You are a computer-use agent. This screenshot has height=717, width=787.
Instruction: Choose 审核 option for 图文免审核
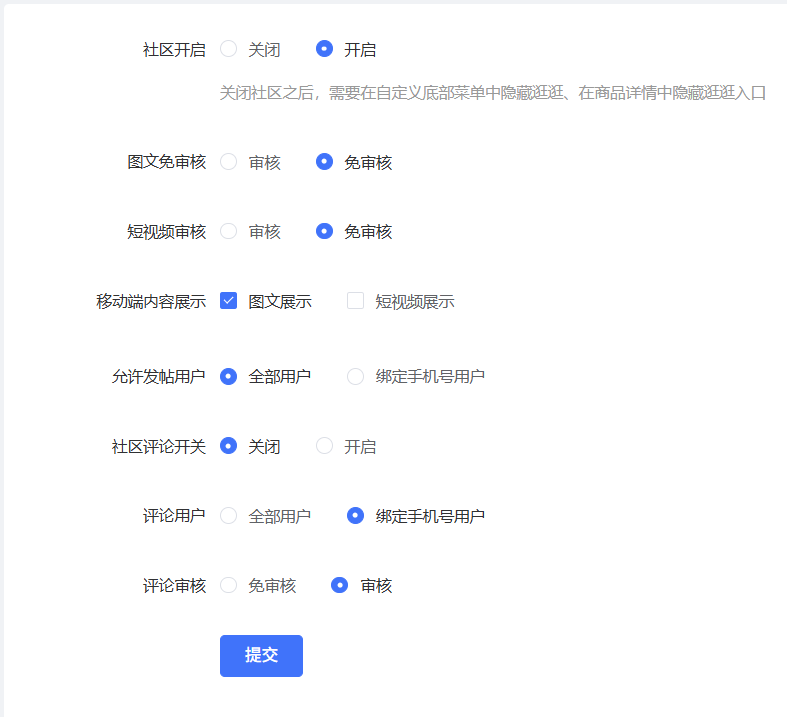[x=229, y=162]
